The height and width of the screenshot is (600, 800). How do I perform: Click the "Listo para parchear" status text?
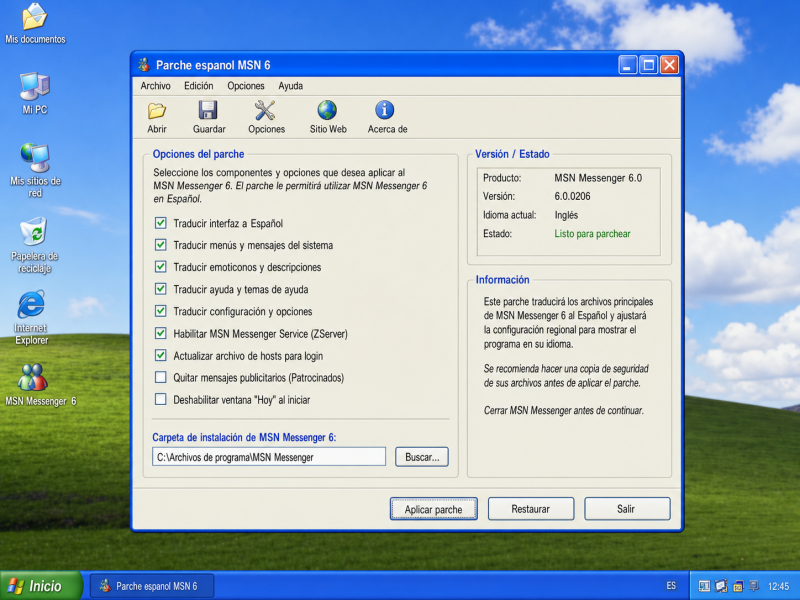592,234
